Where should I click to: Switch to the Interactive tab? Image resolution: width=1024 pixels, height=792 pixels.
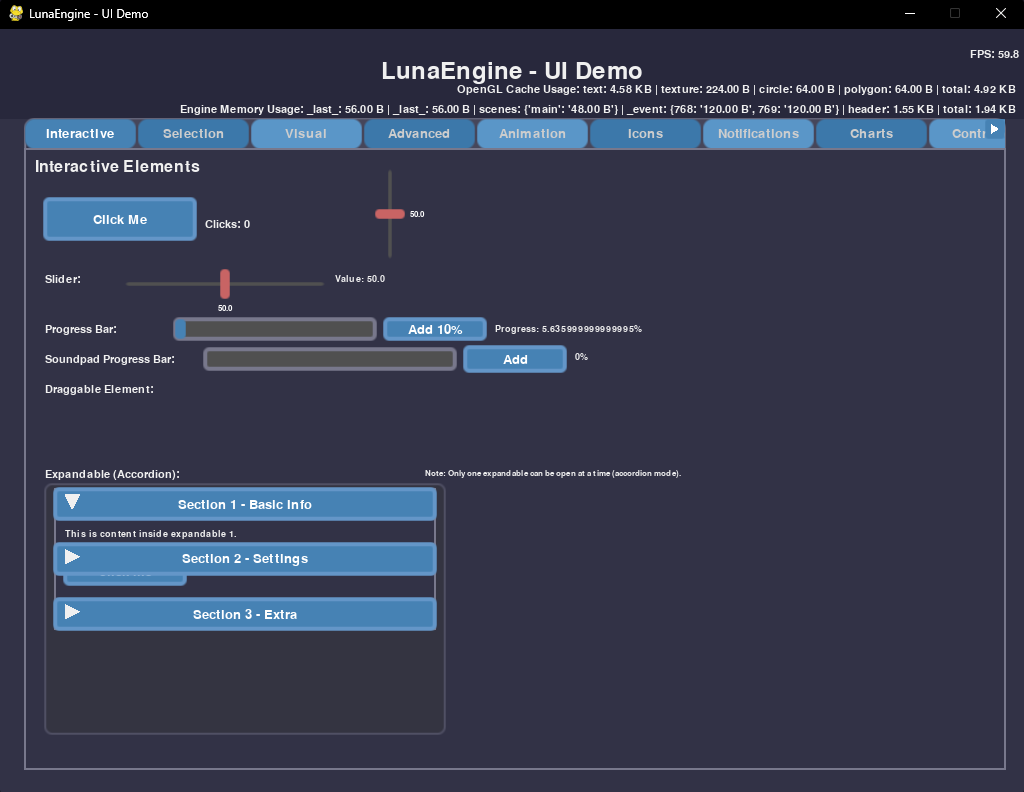[80, 134]
